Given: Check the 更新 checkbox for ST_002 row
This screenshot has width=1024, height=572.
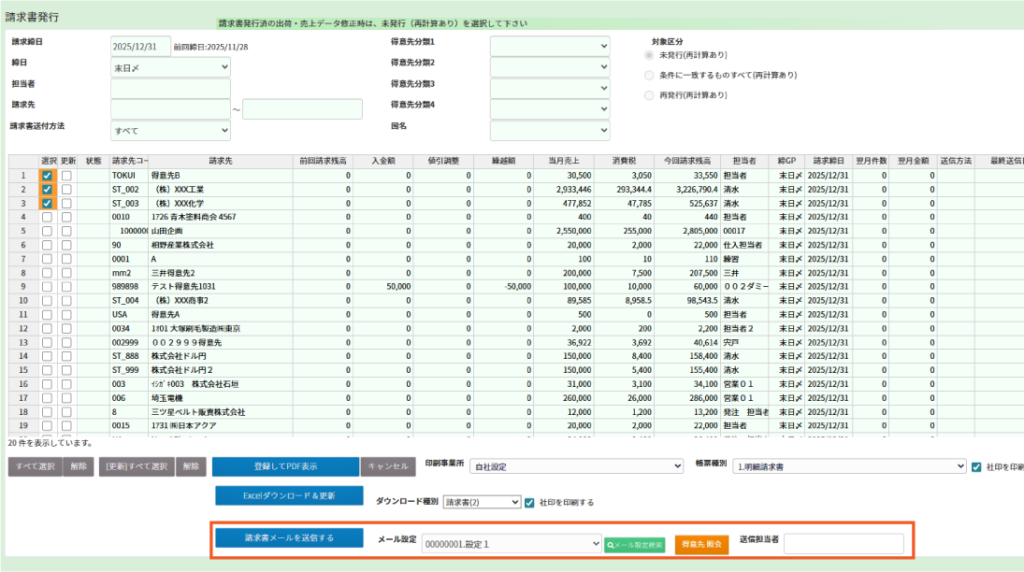Looking at the screenshot, I should pyautogui.click(x=67, y=189).
